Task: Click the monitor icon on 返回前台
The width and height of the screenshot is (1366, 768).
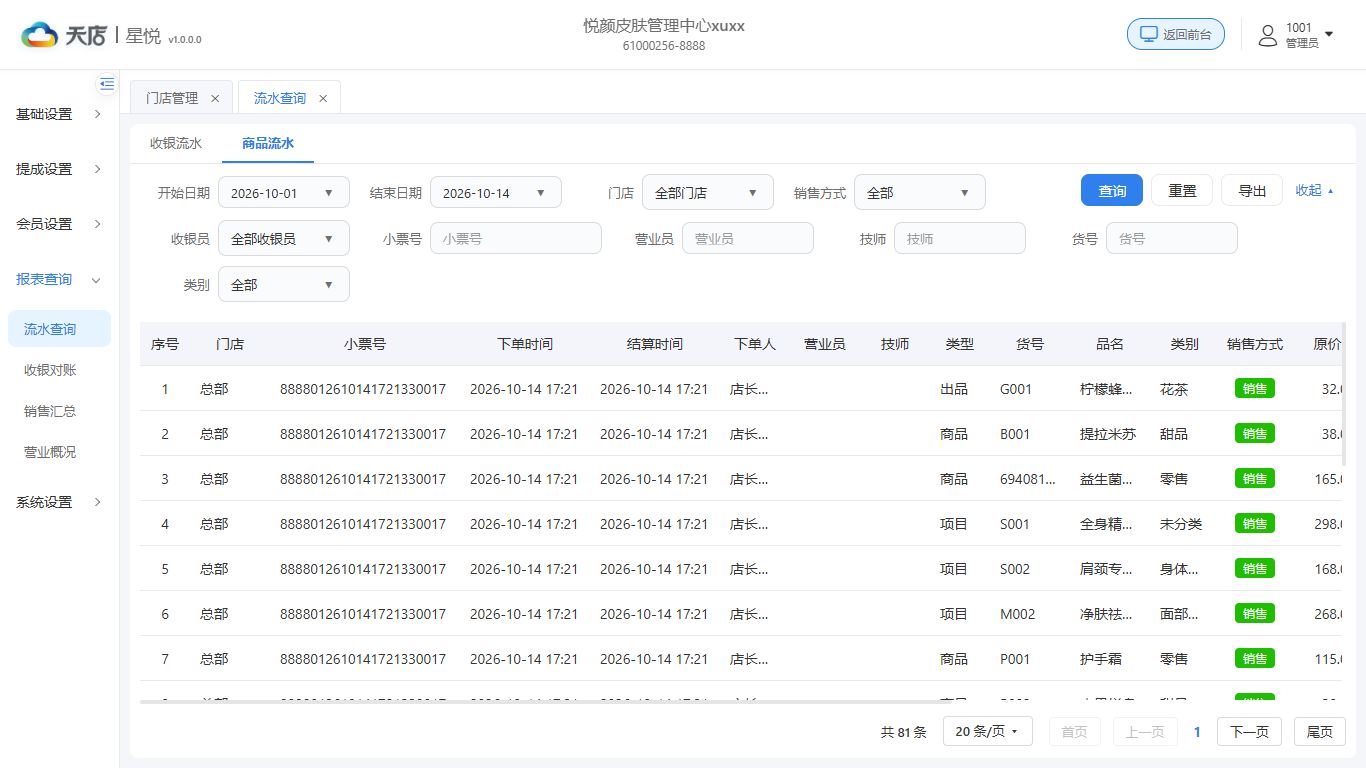Action: tap(1149, 34)
